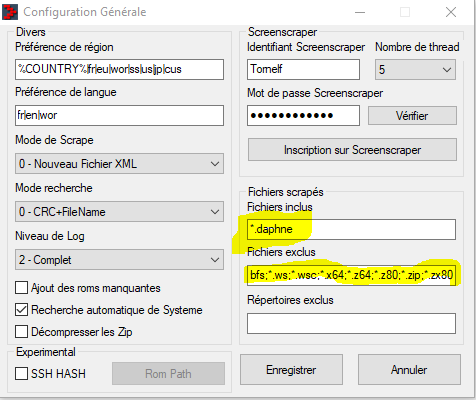This screenshot has height=400, width=476.
Task: Focus the Préférence de langue field
Action: click(x=119, y=116)
